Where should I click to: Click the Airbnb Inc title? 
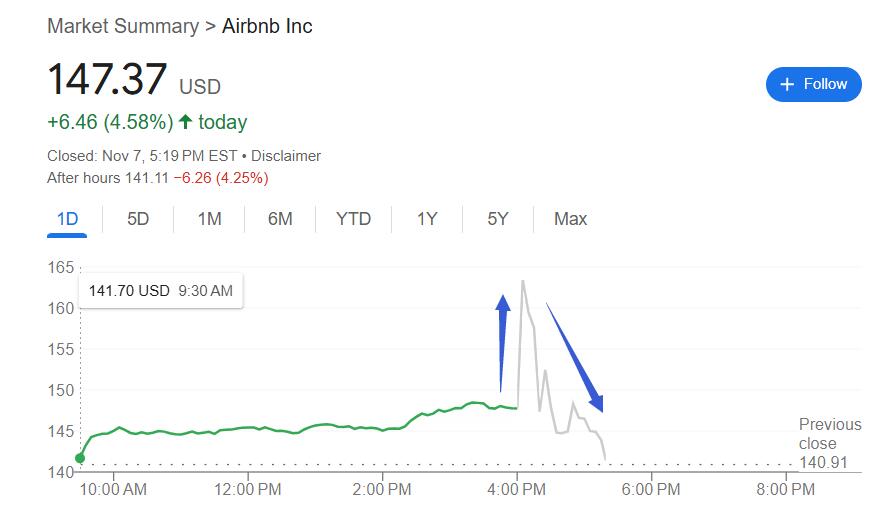click(x=267, y=26)
